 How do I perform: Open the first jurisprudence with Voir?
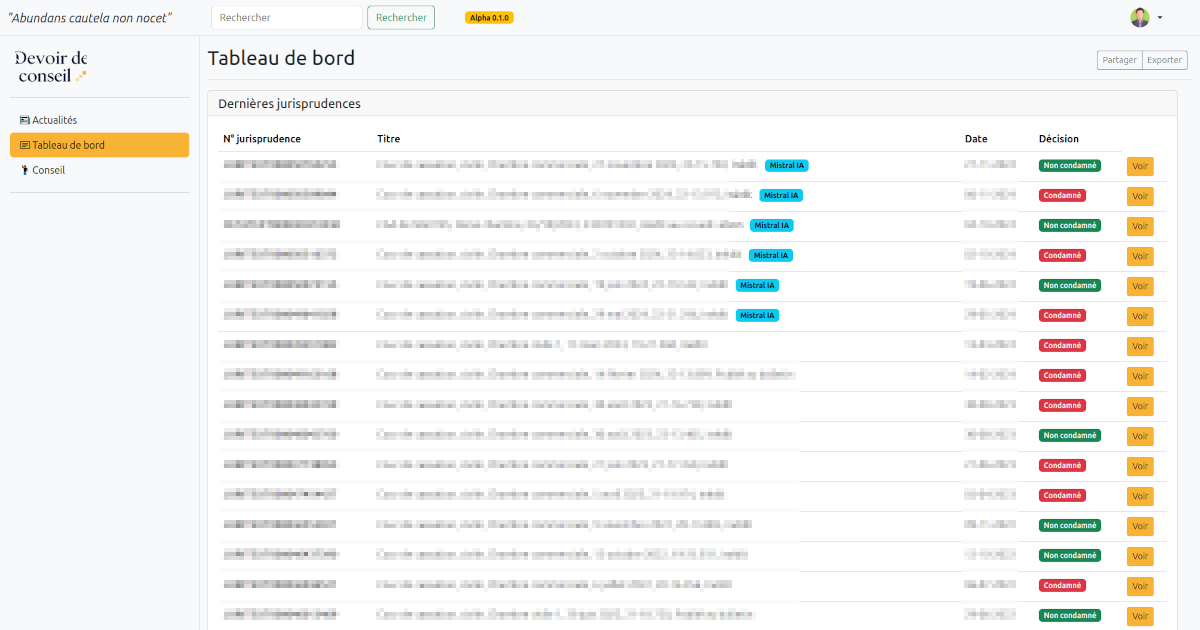[x=1140, y=166]
